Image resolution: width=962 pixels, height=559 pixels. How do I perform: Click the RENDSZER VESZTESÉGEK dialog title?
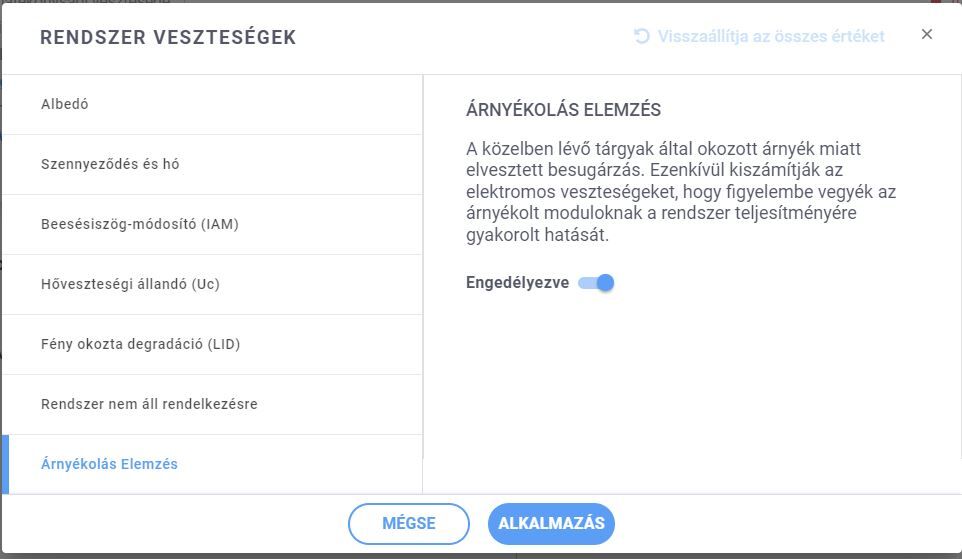point(168,37)
